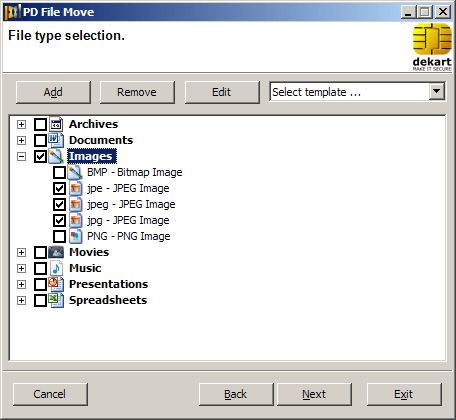Proceed with the Next button

pos(314,394)
